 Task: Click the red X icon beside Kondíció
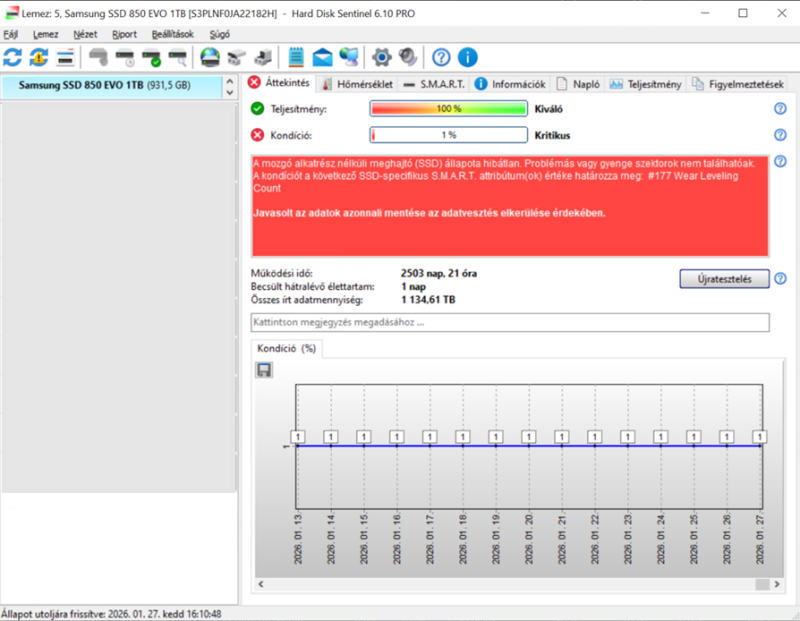pos(258,135)
